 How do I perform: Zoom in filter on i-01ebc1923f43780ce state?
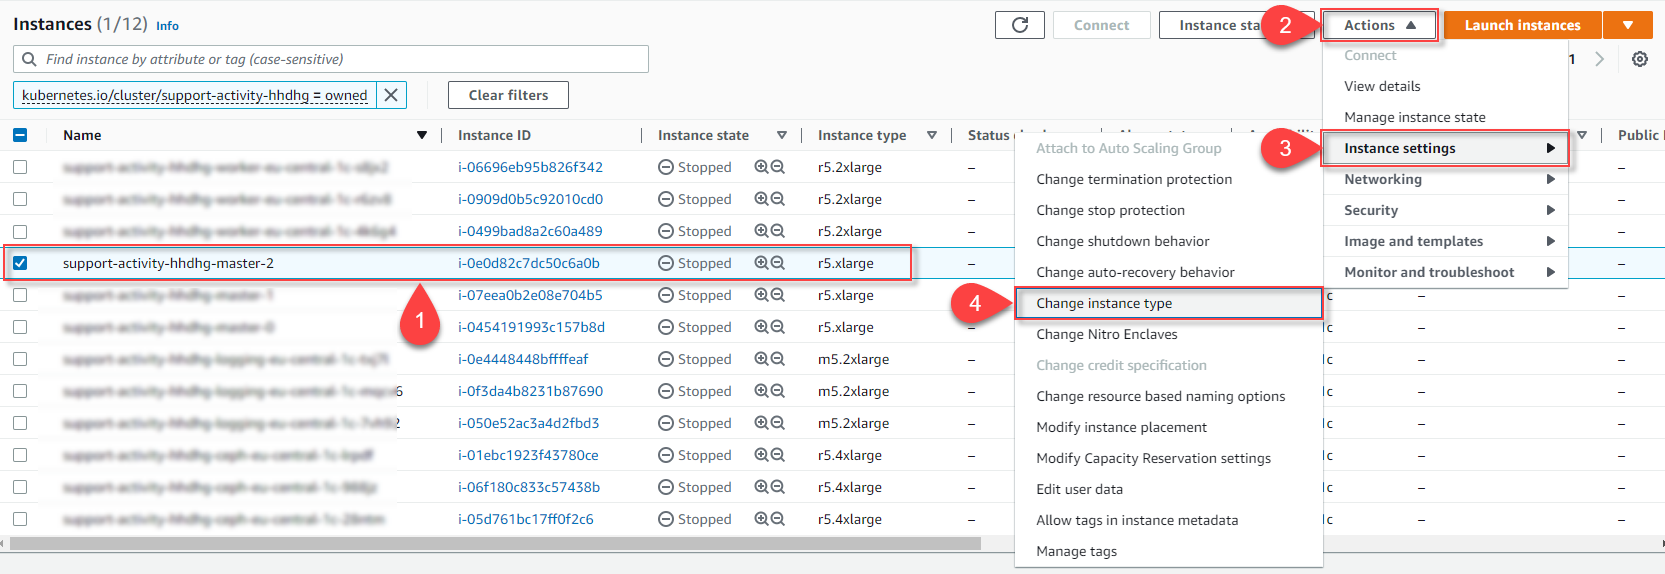(x=762, y=455)
